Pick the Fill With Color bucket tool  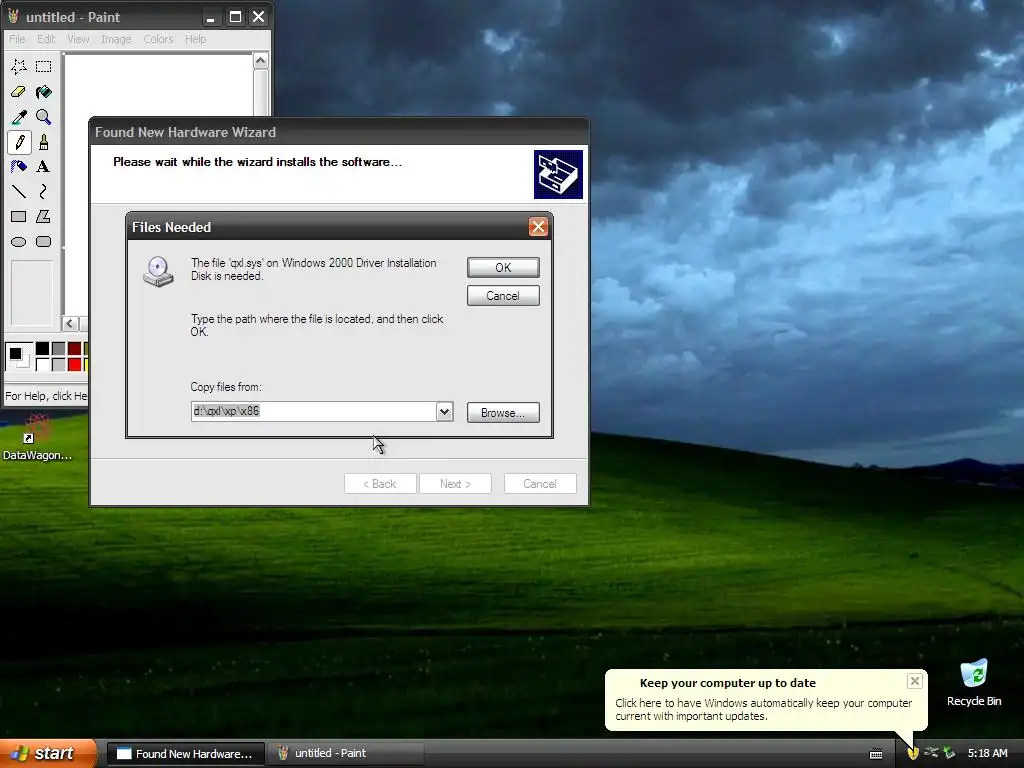point(43,92)
